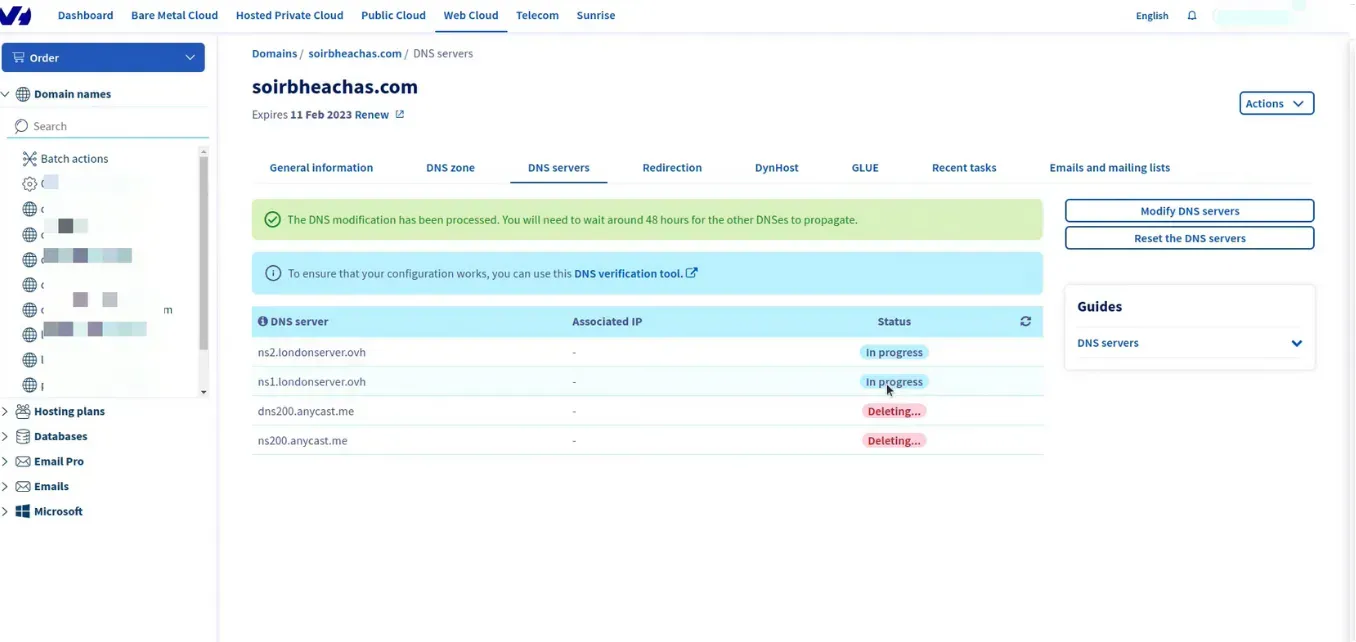Expand the Hosting plans section
Image resolution: width=1356 pixels, height=642 pixels.
5,411
